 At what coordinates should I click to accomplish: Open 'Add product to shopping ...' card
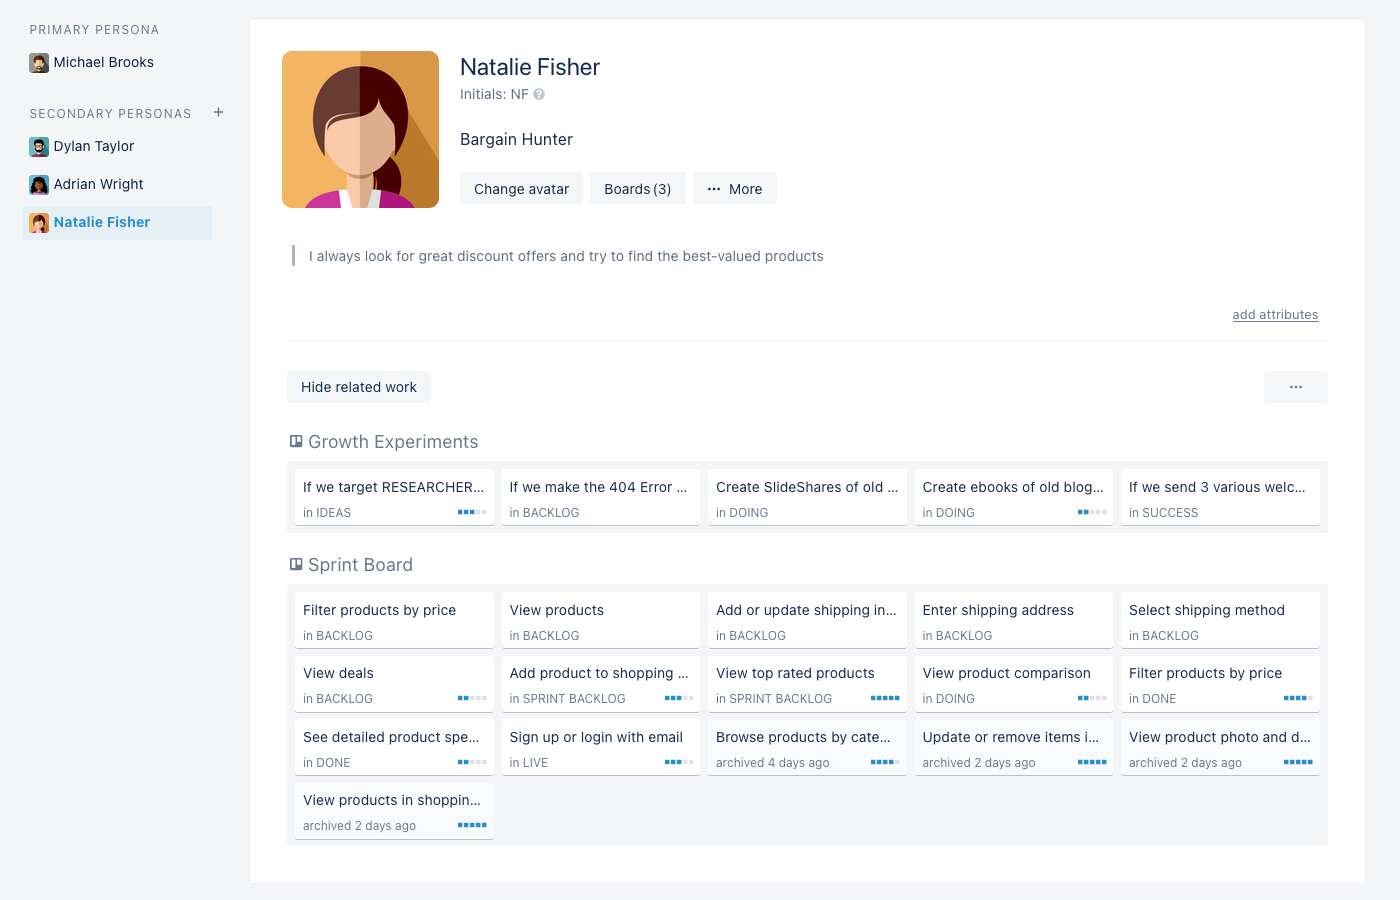[x=600, y=683]
